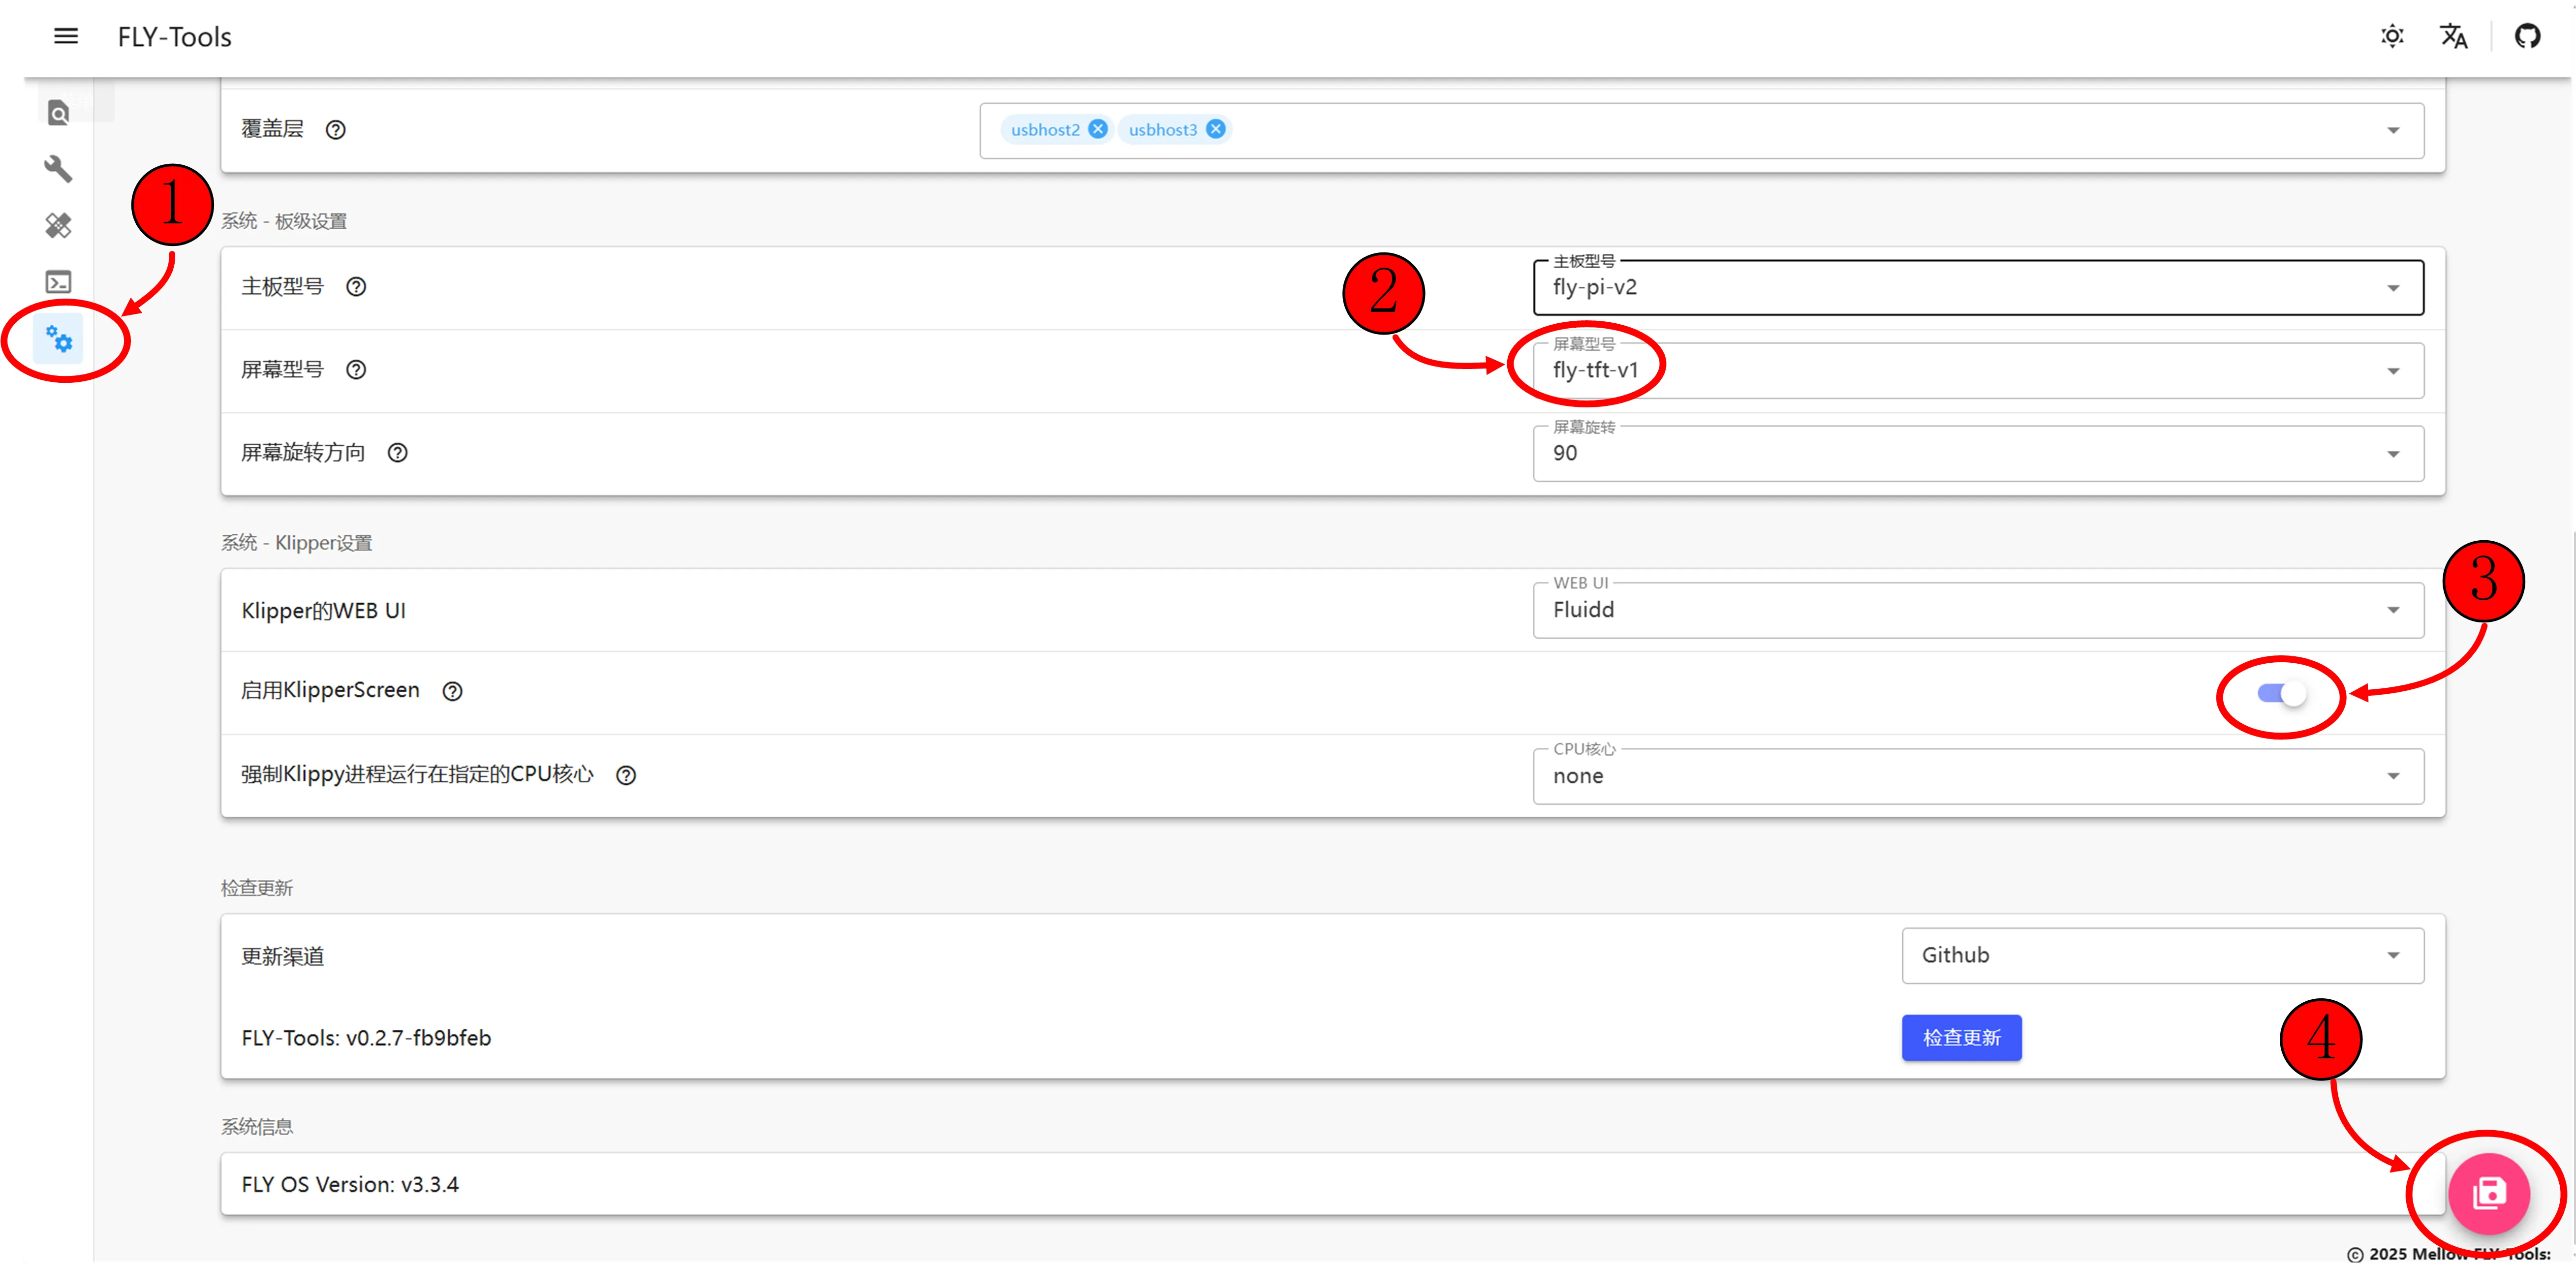
Task: Remove the usbhost3 overlay chip
Action: [1215, 129]
